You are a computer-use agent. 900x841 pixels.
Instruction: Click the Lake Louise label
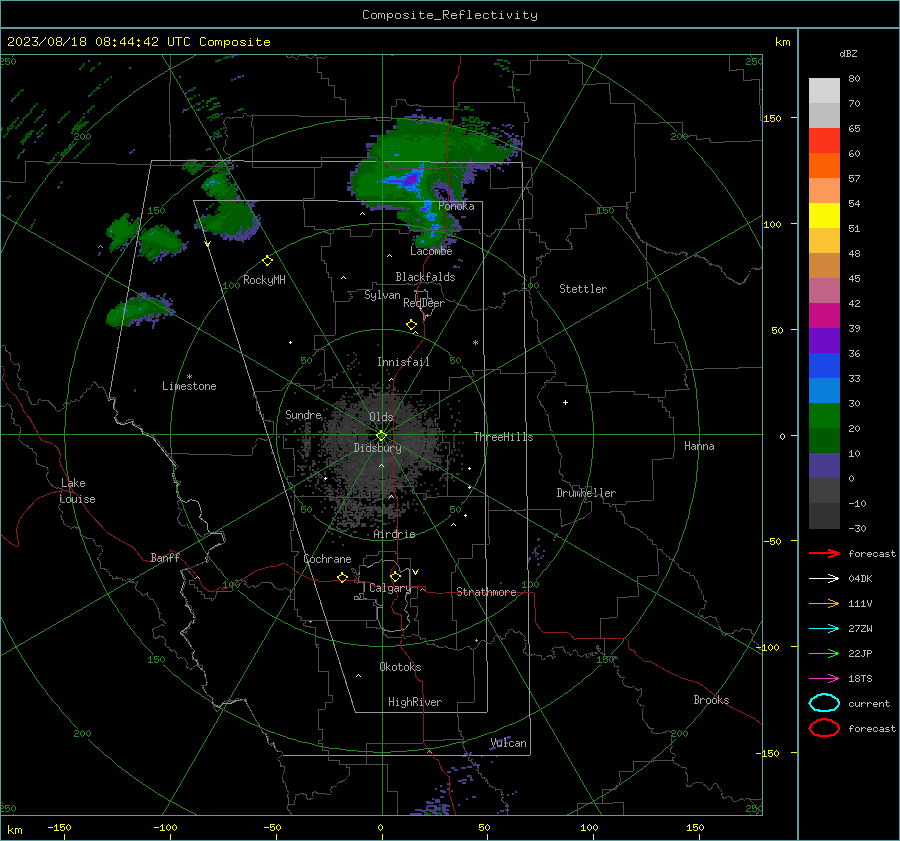pyautogui.click(x=77, y=491)
